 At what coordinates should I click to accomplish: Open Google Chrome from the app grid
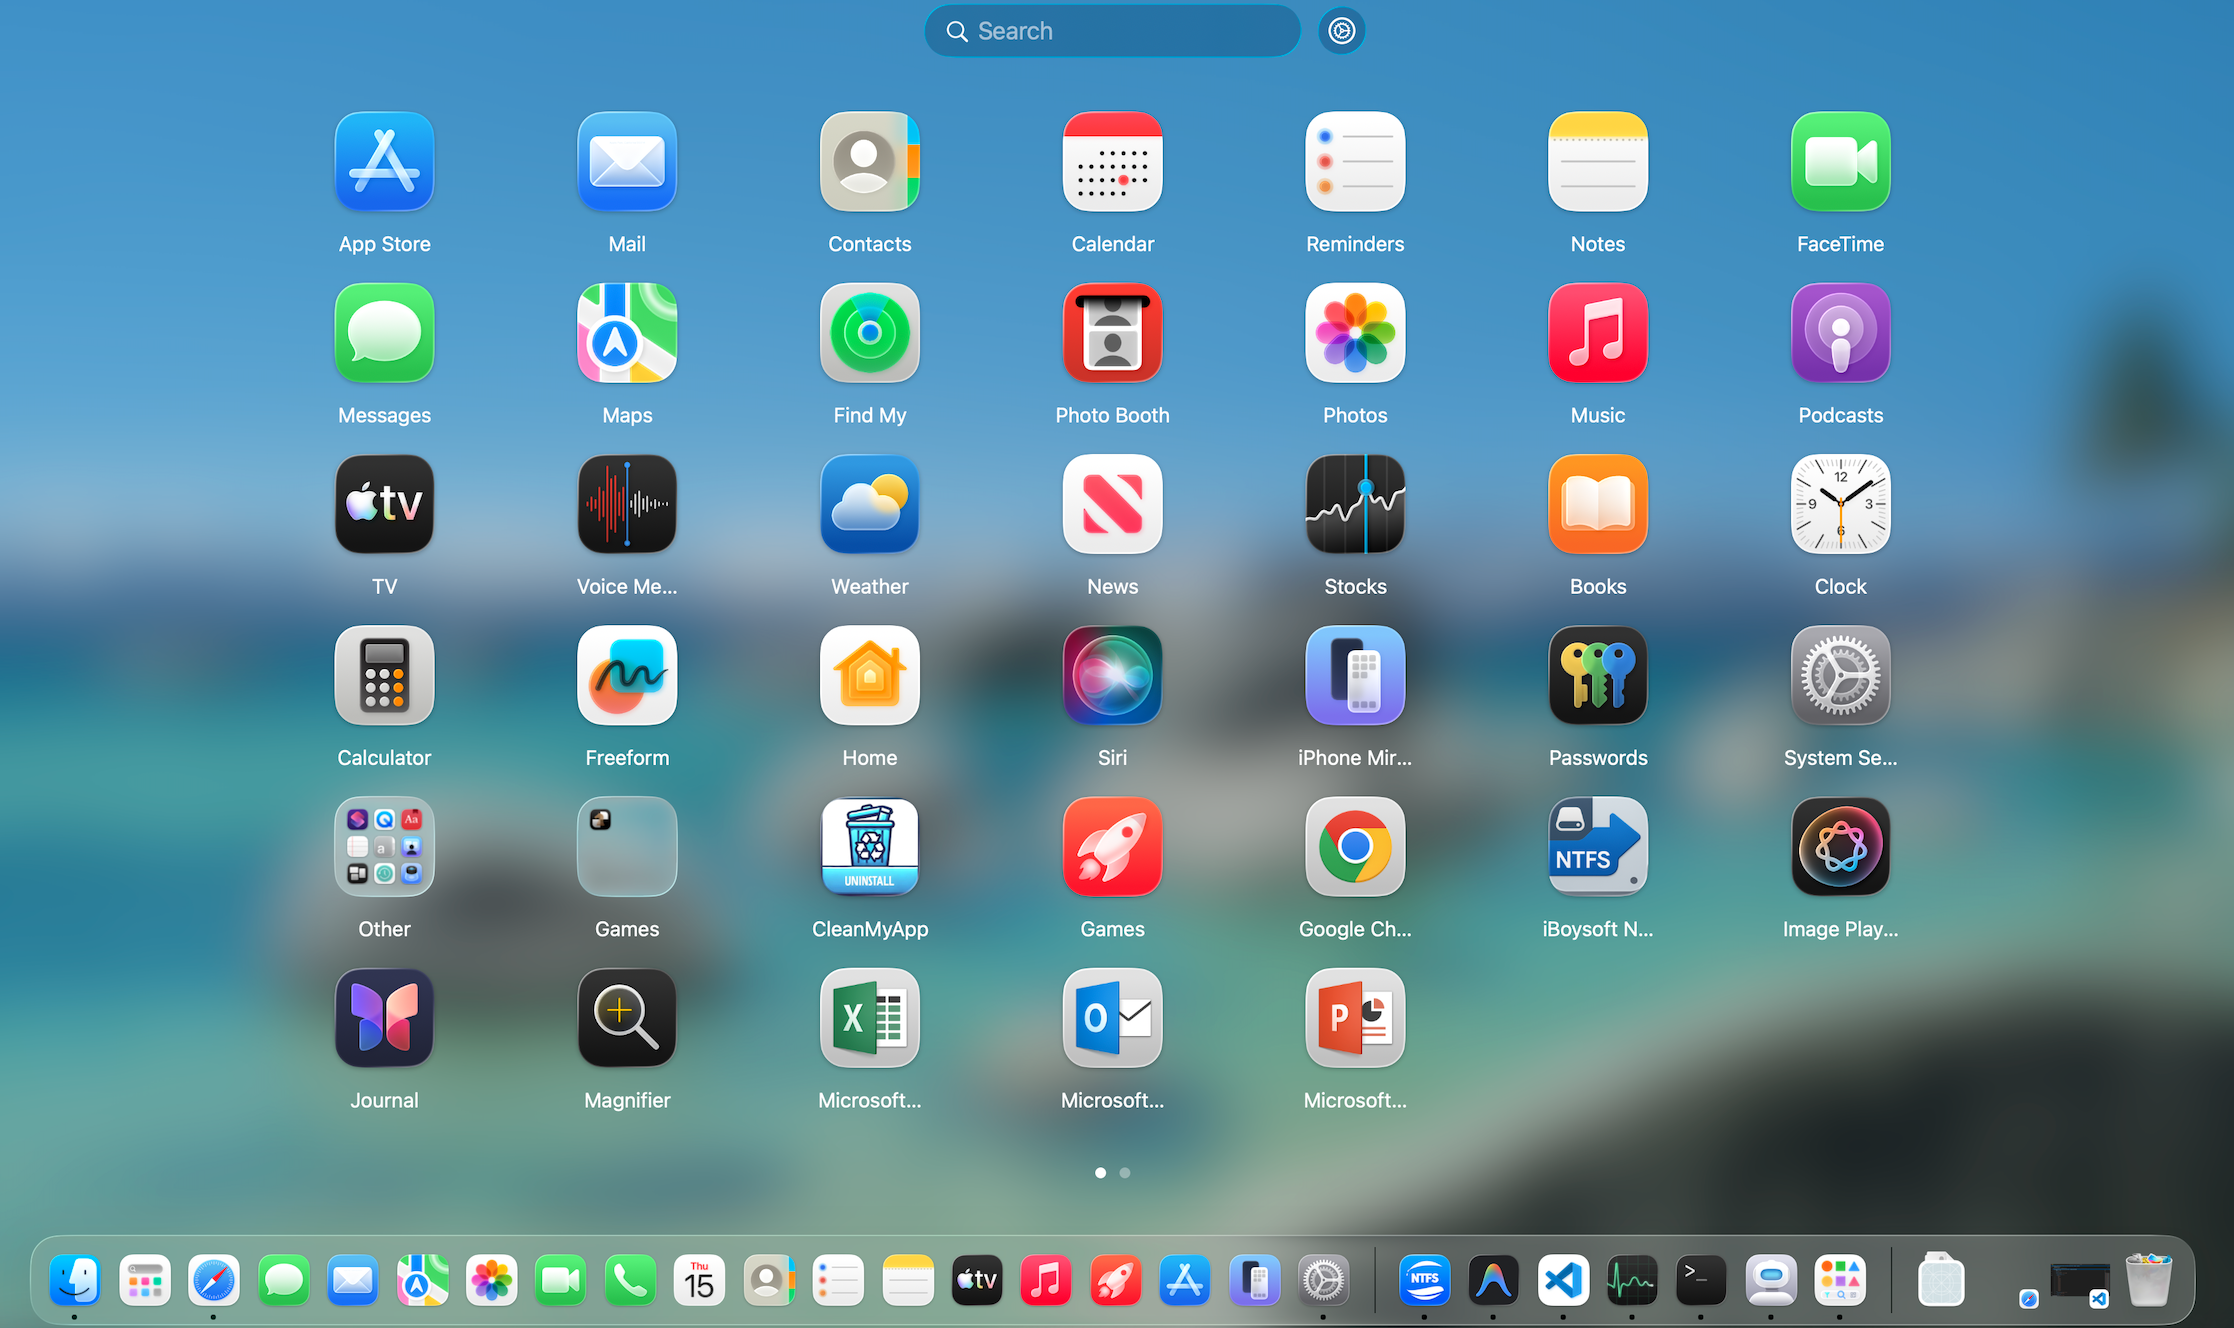point(1354,847)
